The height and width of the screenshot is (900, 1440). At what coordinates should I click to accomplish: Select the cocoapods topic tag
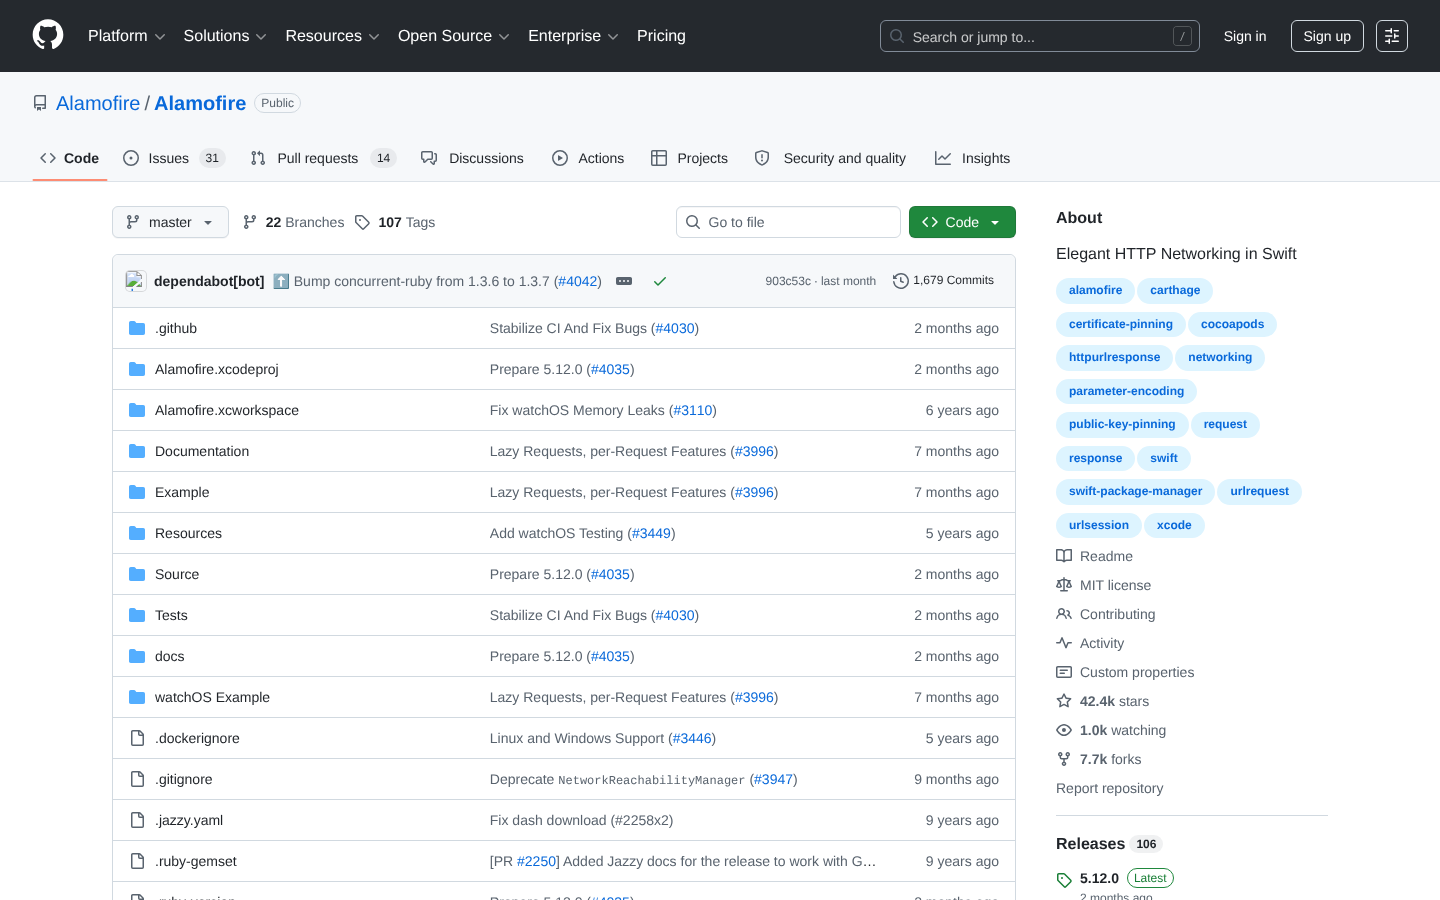pos(1232,324)
